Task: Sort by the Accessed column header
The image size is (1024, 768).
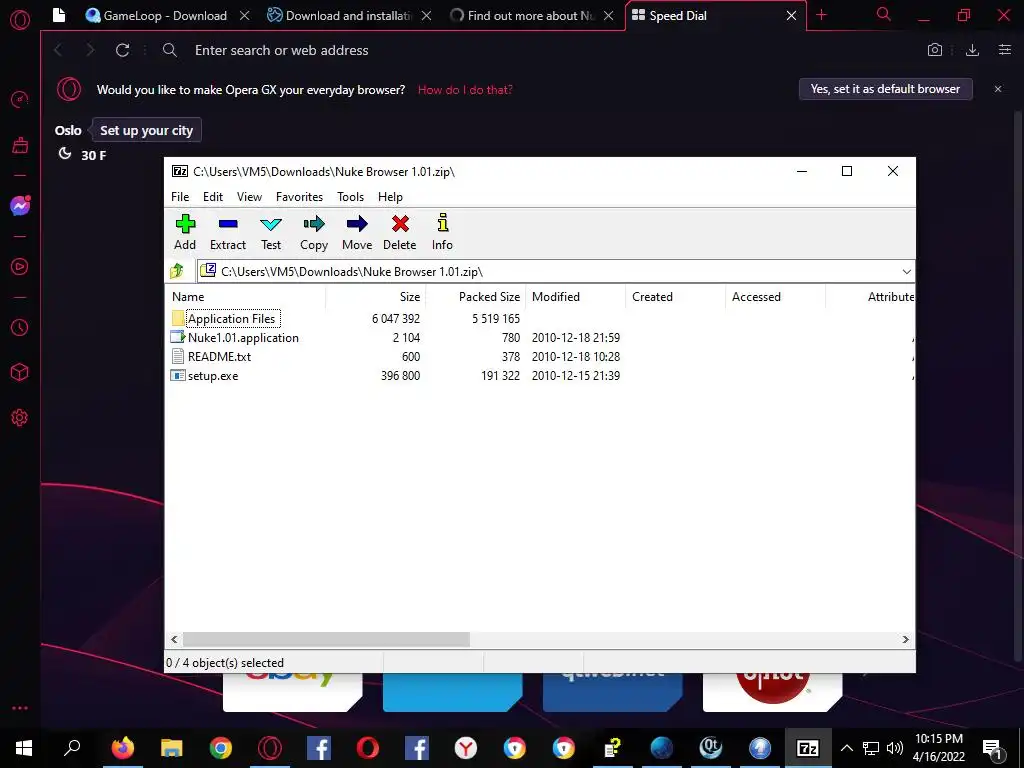Action: tap(775, 296)
